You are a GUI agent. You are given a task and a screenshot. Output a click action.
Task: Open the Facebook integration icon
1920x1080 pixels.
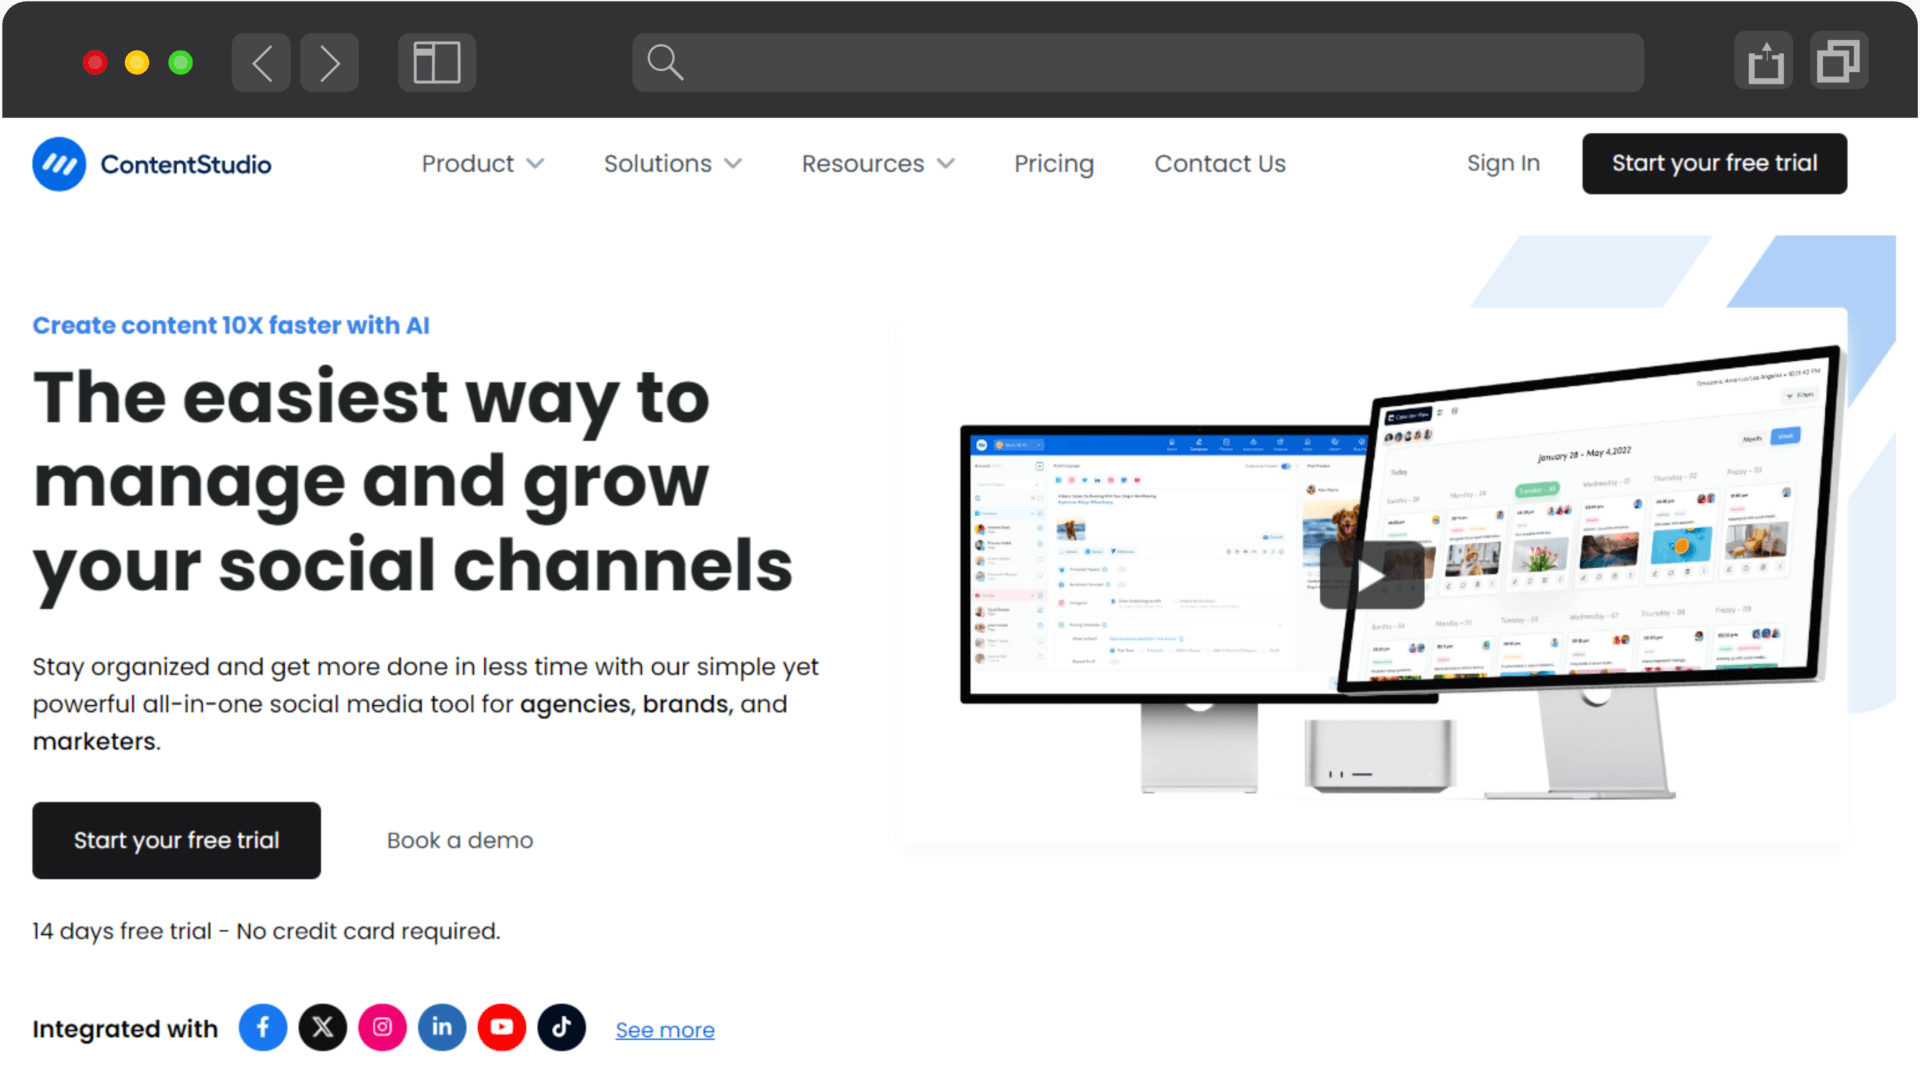click(263, 1028)
